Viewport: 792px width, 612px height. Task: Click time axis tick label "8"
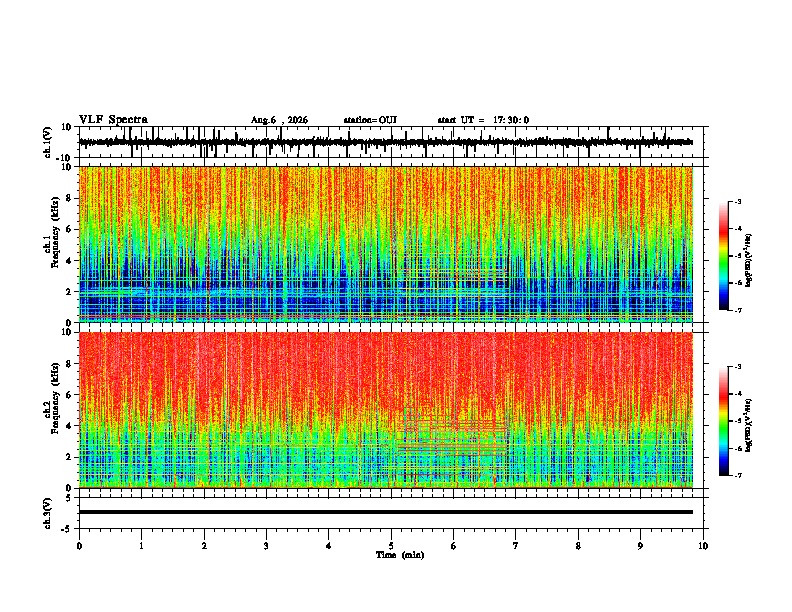(x=578, y=546)
